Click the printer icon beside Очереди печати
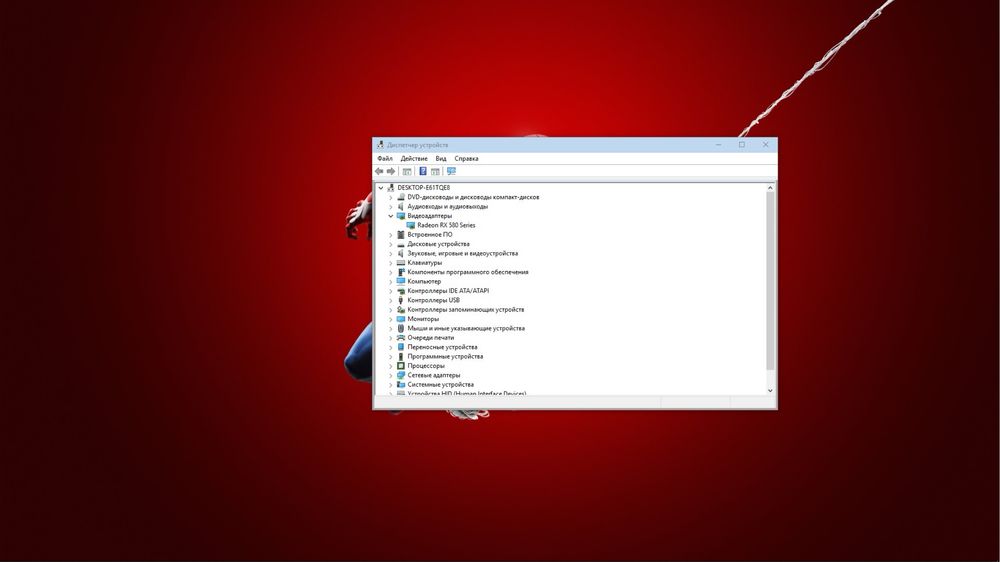 [401, 337]
